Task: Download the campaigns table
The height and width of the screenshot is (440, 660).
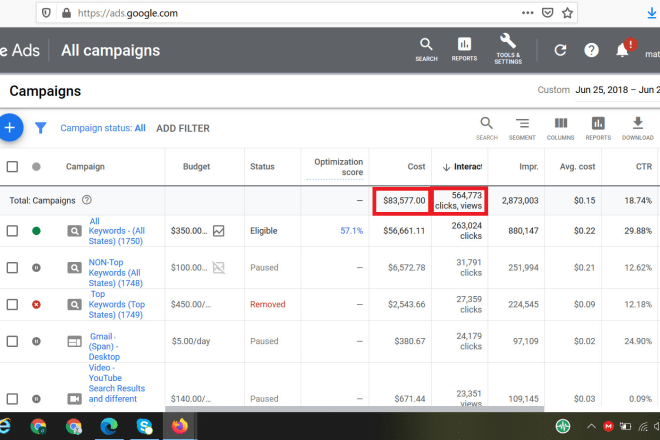Action: [x=638, y=128]
